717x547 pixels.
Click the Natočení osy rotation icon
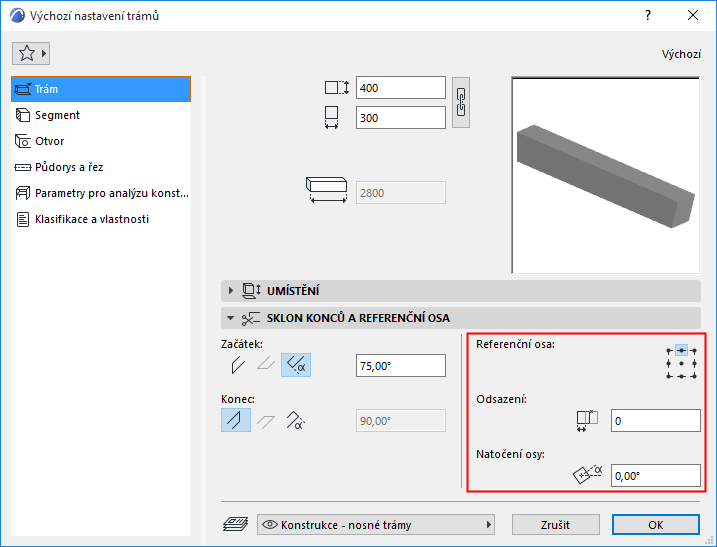[x=587, y=474]
